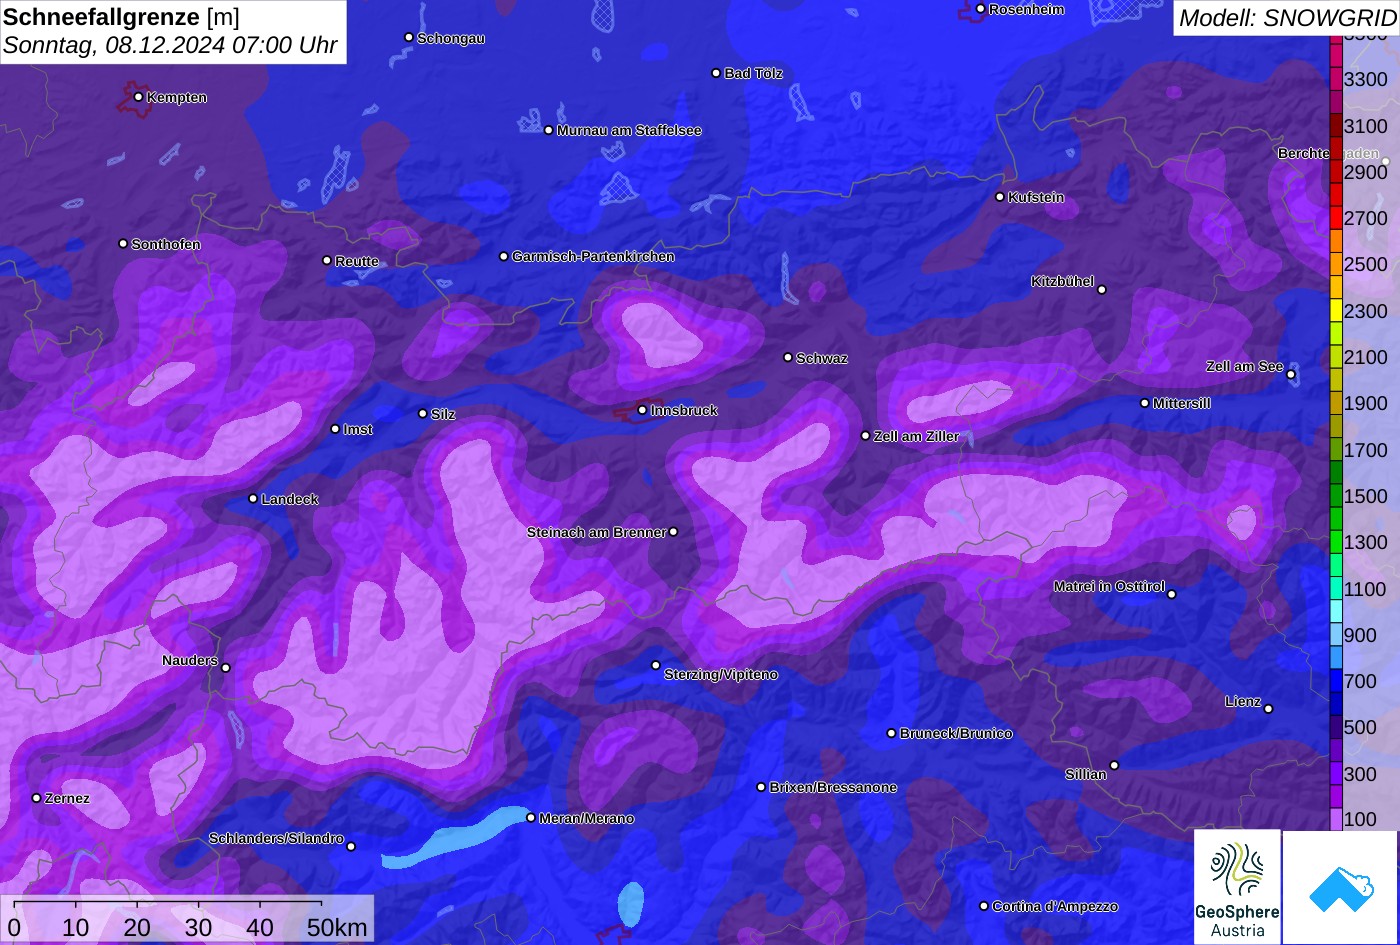Click the Zell am Ziller label

point(916,437)
